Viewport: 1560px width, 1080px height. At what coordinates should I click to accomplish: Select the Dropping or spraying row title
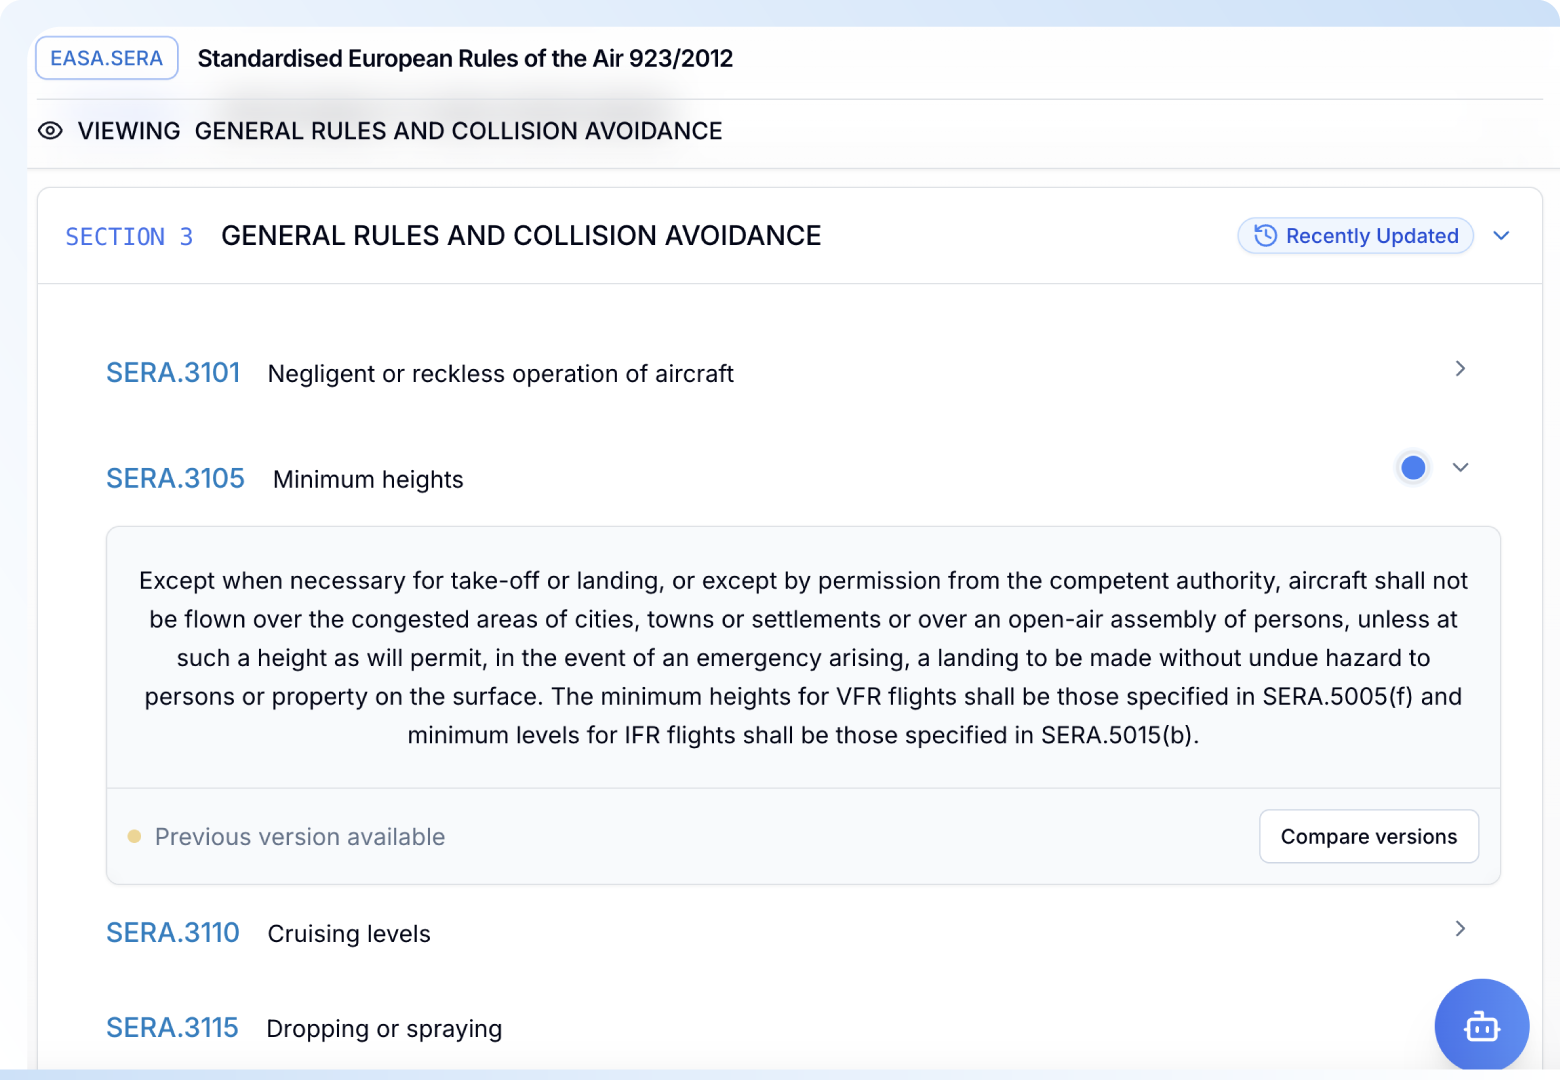pos(384,1029)
